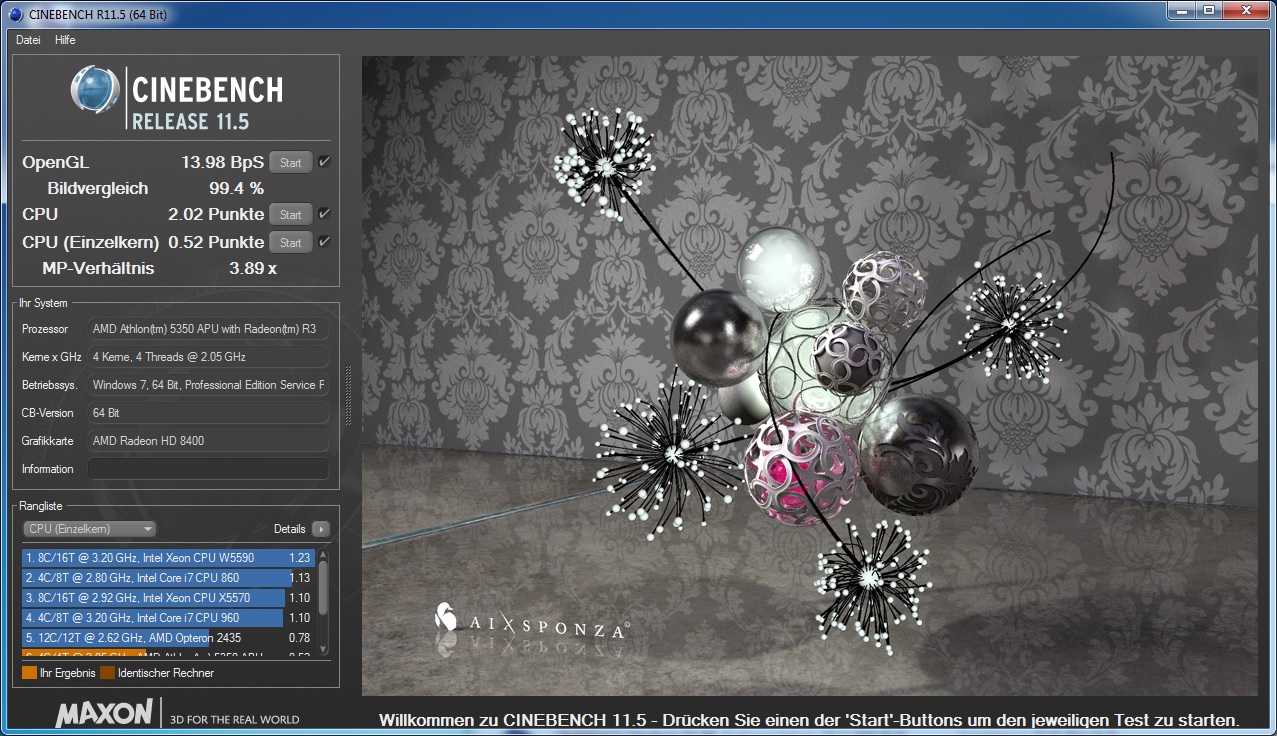The image size is (1277, 736).
Task: Maximize the CINEBENCH window
Action: [1208, 10]
